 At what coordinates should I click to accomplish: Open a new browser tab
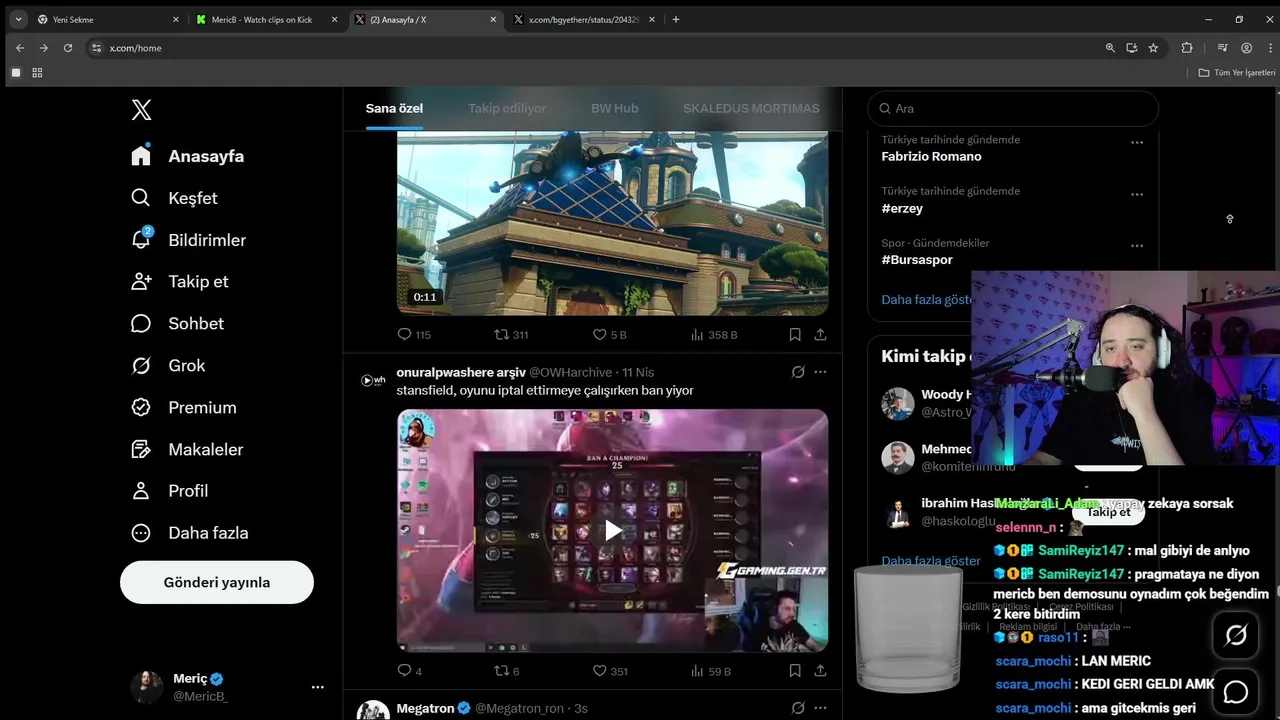[676, 19]
